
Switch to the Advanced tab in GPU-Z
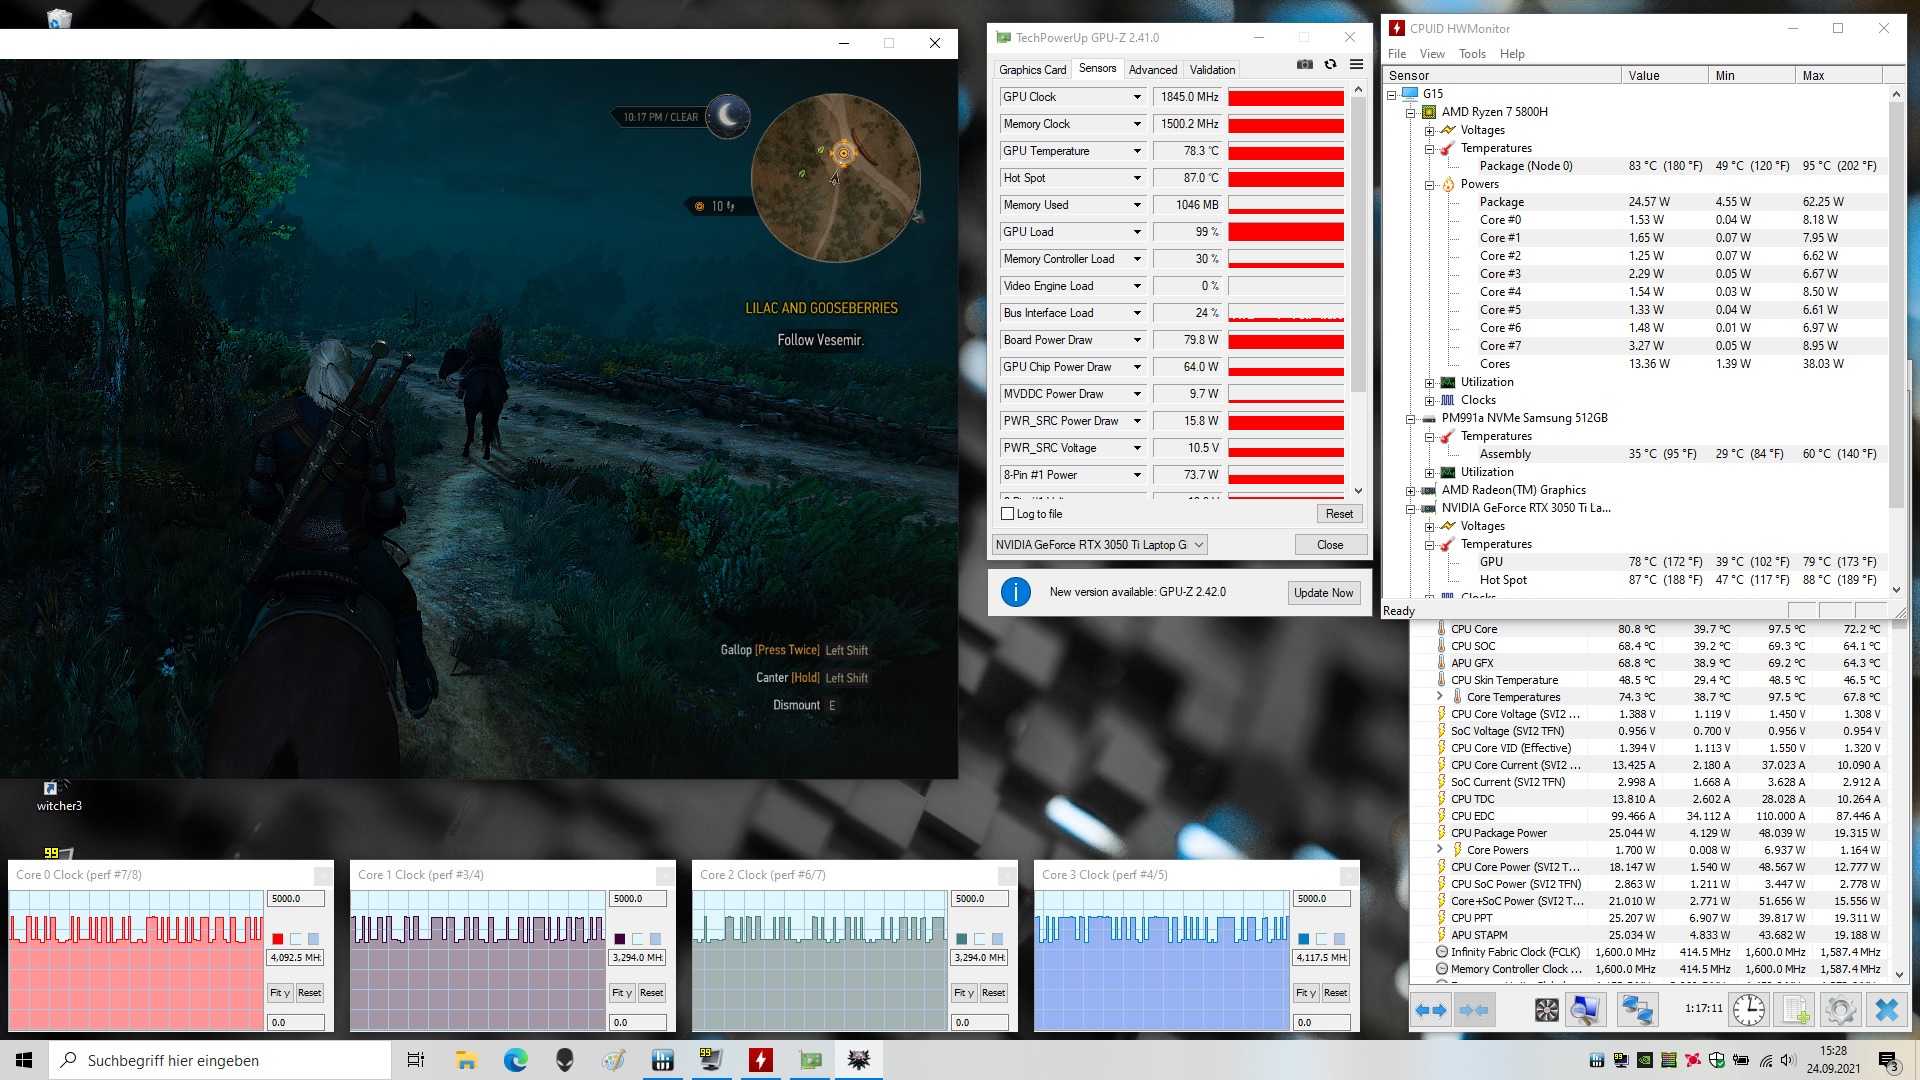tap(1152, 70)
